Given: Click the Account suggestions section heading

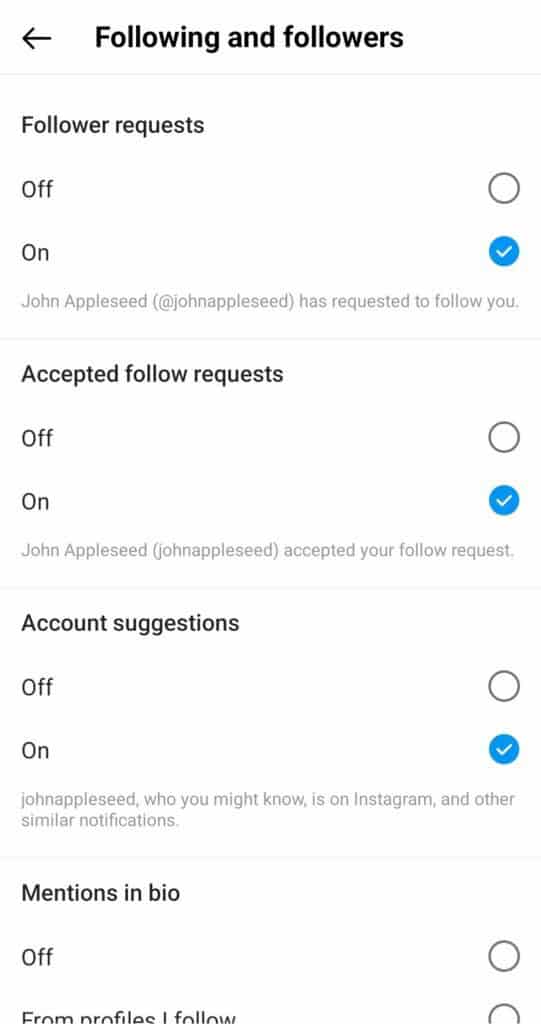Looking at the screenshot, I should coord(131,623).
